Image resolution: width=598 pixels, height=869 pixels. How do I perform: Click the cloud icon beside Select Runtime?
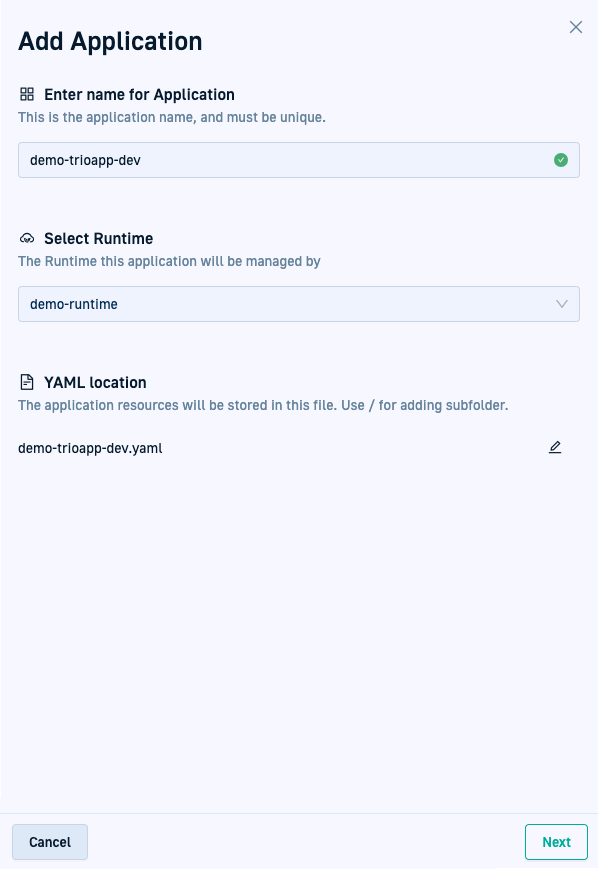(x=27, y=238)
